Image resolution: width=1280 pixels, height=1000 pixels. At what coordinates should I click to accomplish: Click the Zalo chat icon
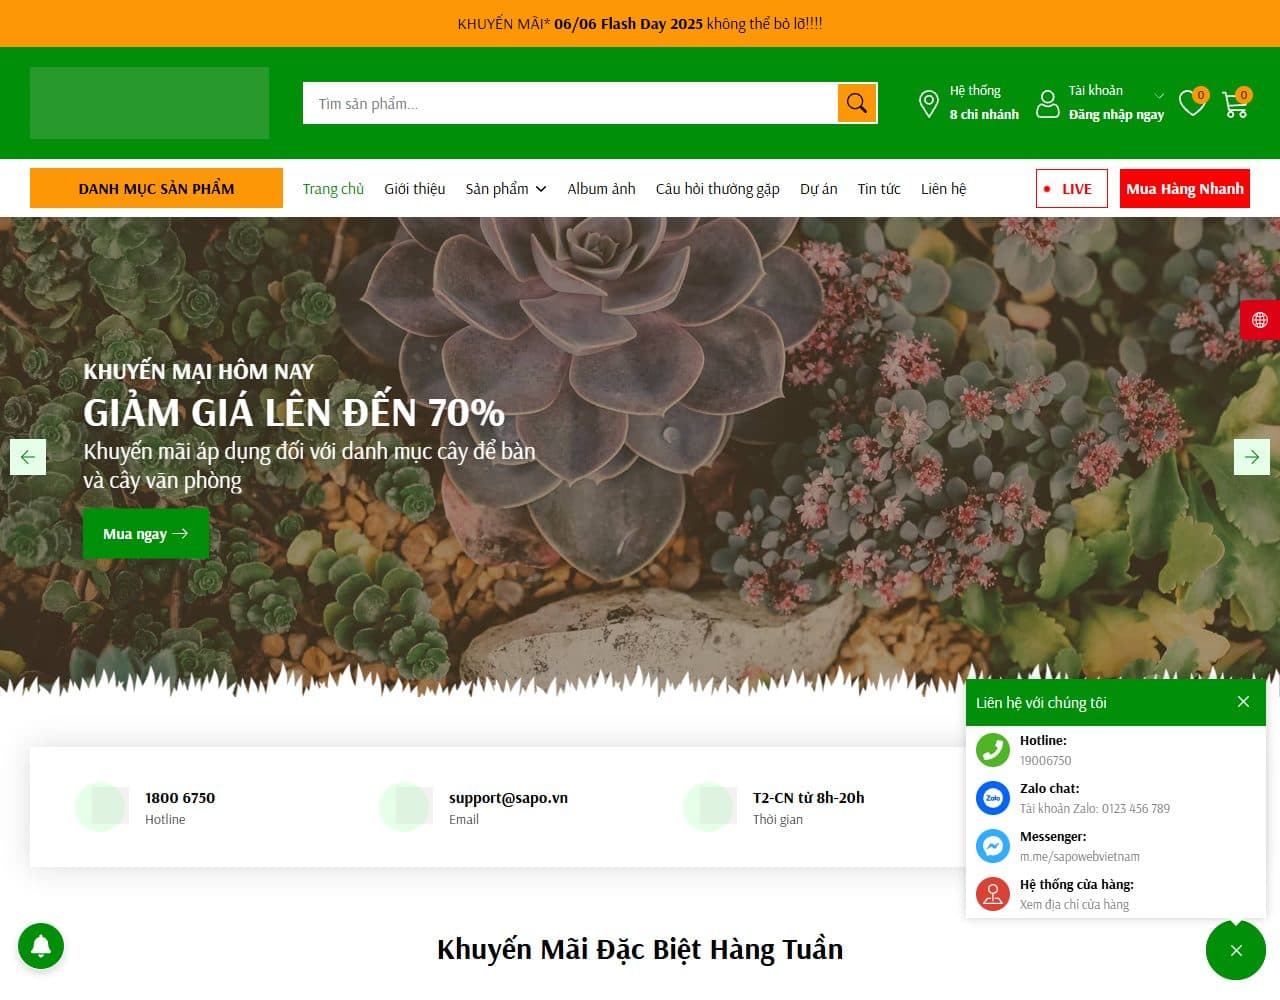click(x=993, y=798)
